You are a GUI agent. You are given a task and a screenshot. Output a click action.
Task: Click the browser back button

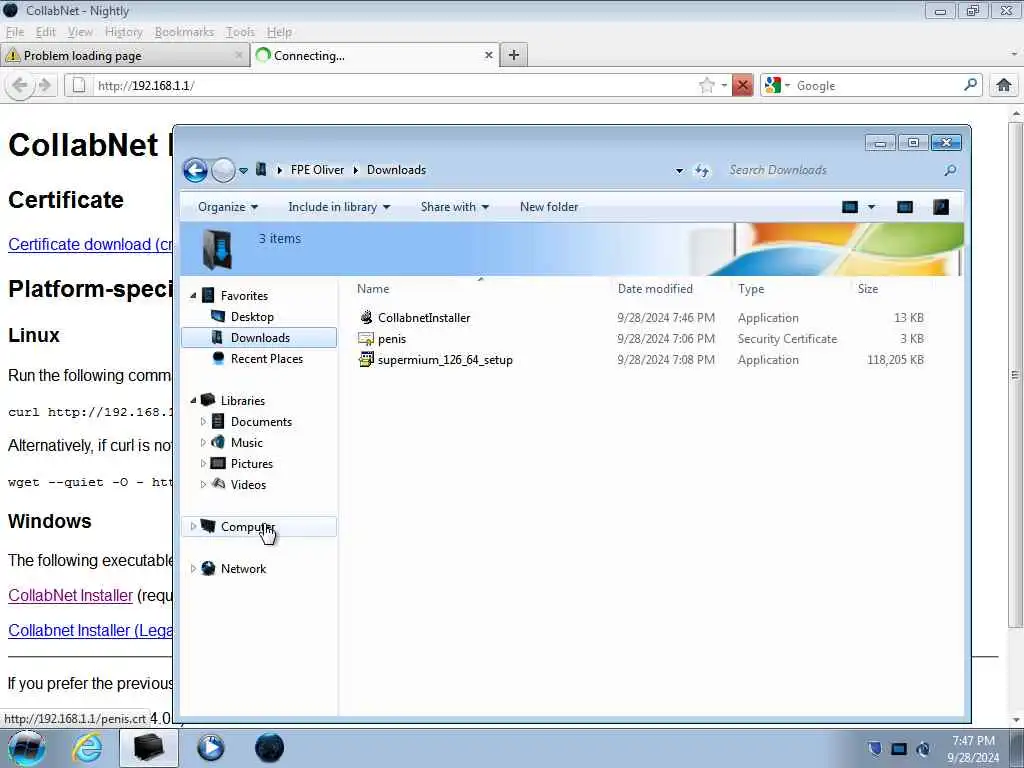point(20,86)
